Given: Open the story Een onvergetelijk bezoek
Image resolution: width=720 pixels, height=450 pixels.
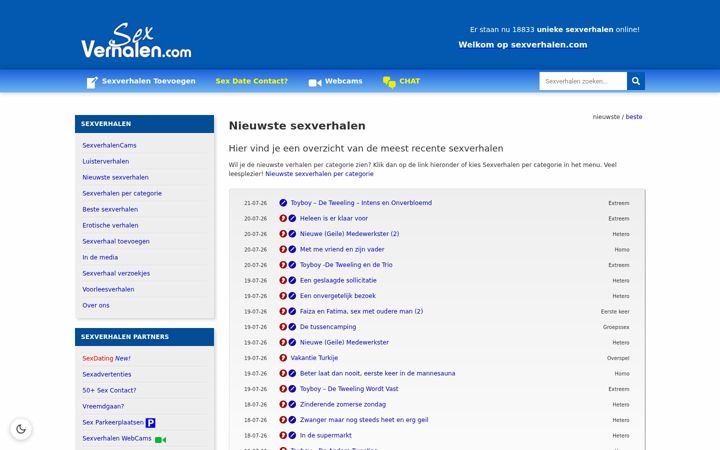Looking at the screenshot, I should click(x=338, y=296).
